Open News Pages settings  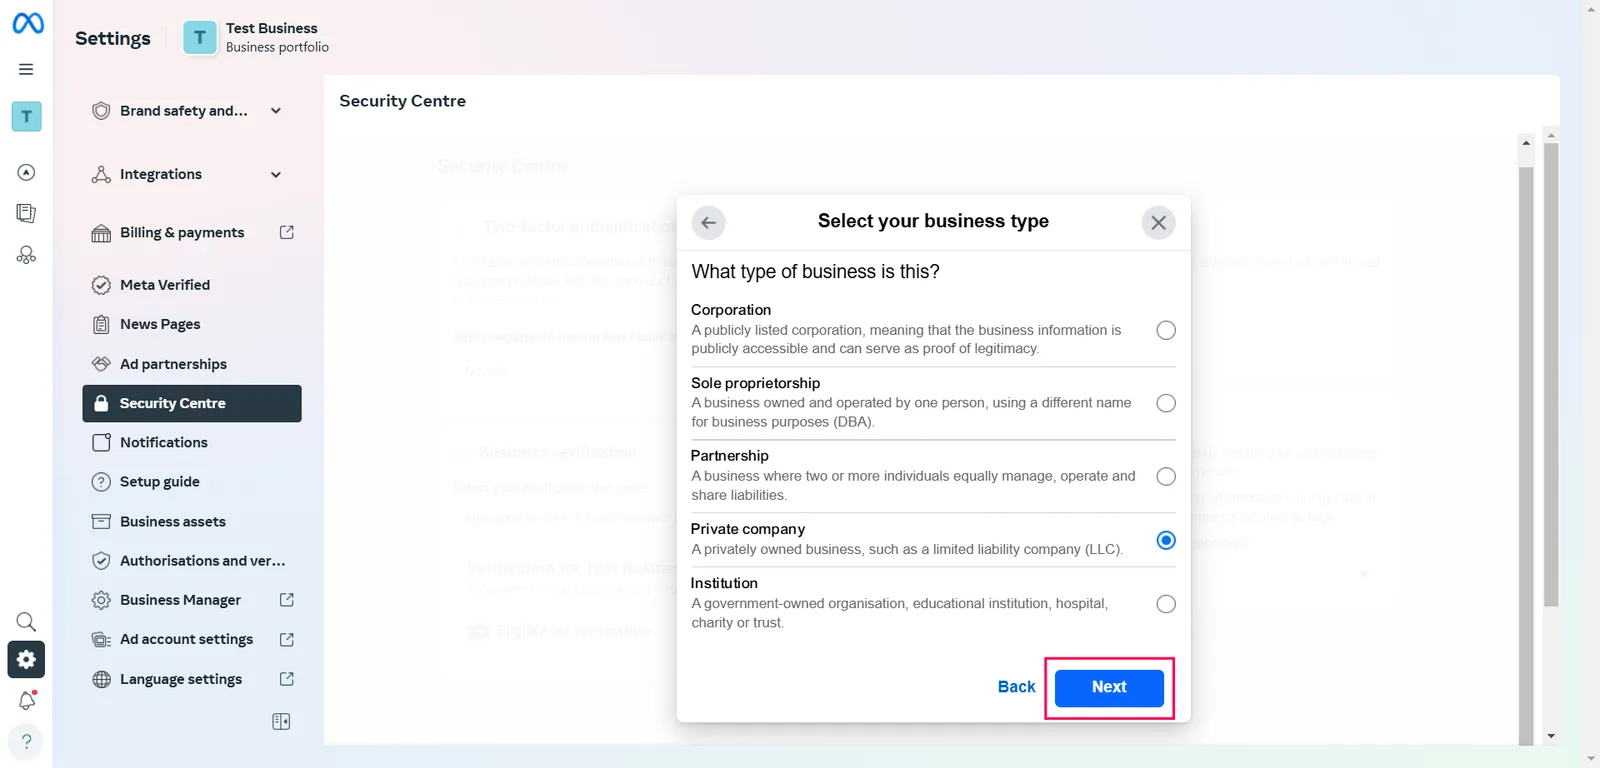pyautogui.click(x=192, y=324)
